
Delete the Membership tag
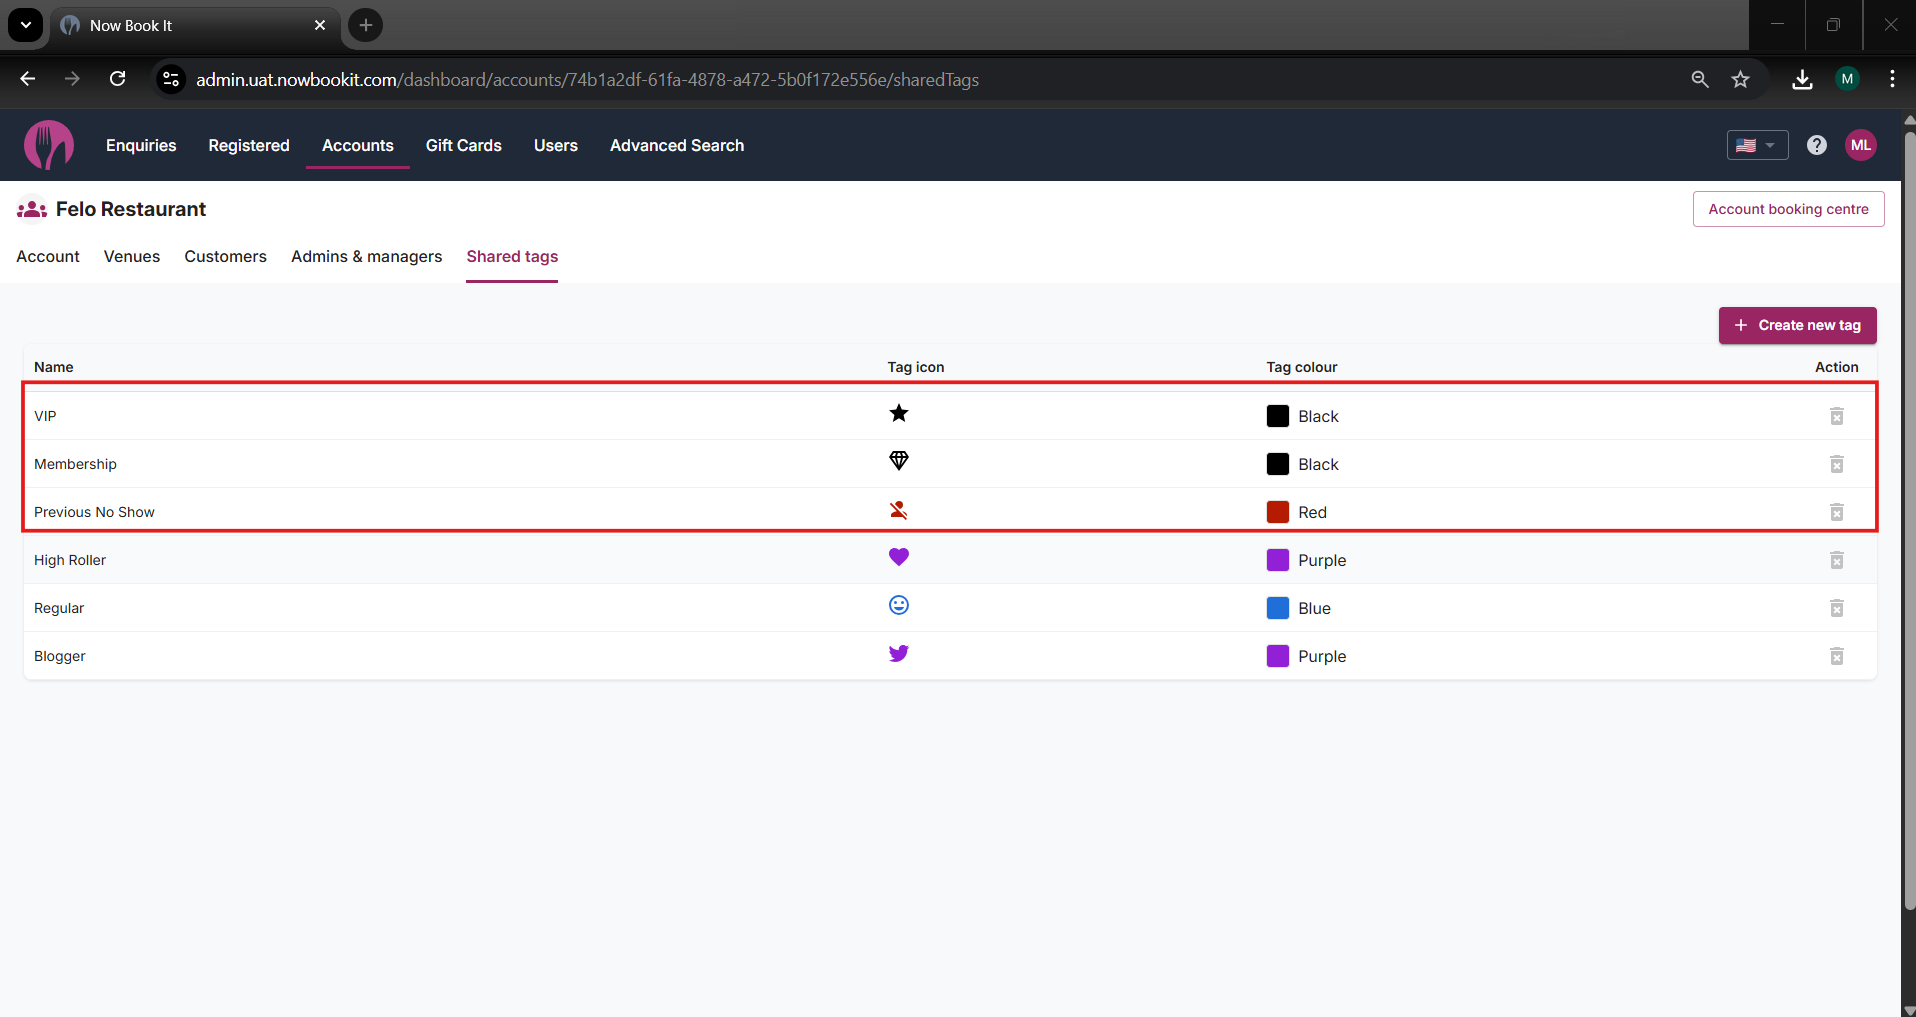point(1836,464)
